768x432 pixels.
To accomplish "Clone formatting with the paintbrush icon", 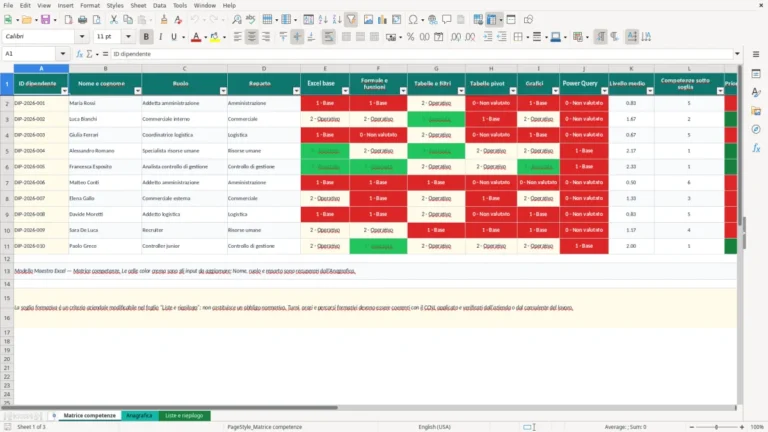I will point(164,20).
